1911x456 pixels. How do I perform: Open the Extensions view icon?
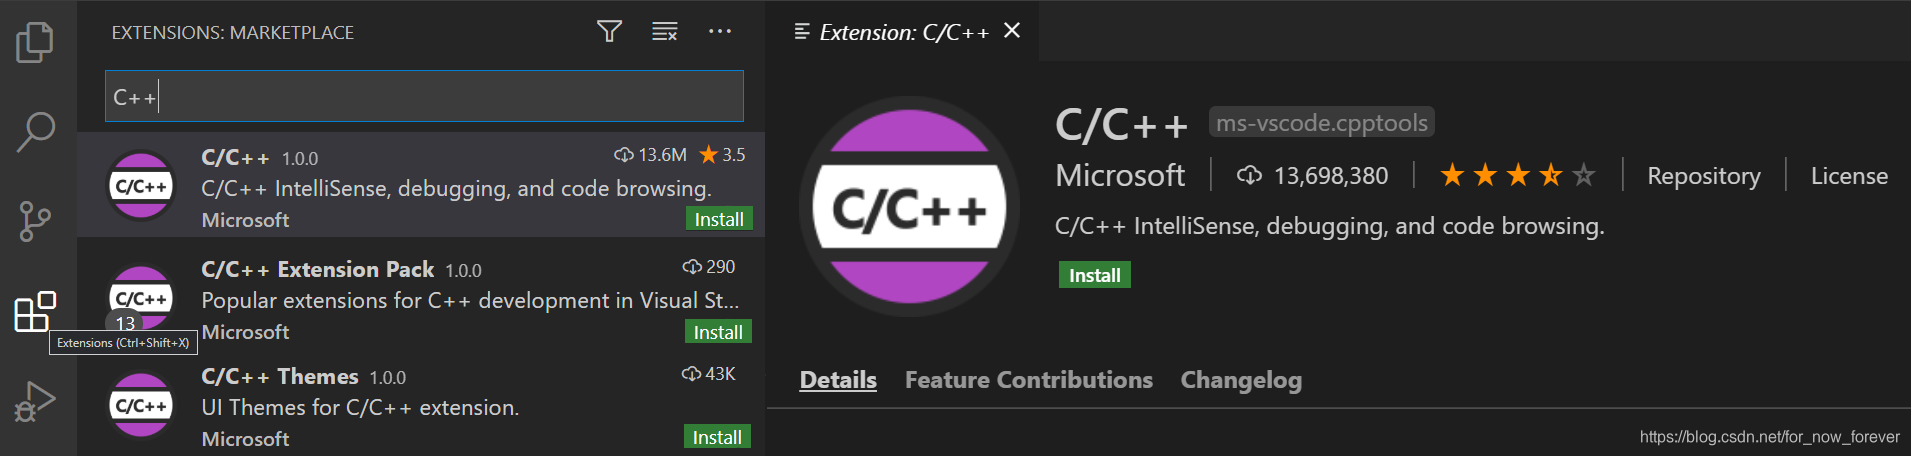pos(35,311)
